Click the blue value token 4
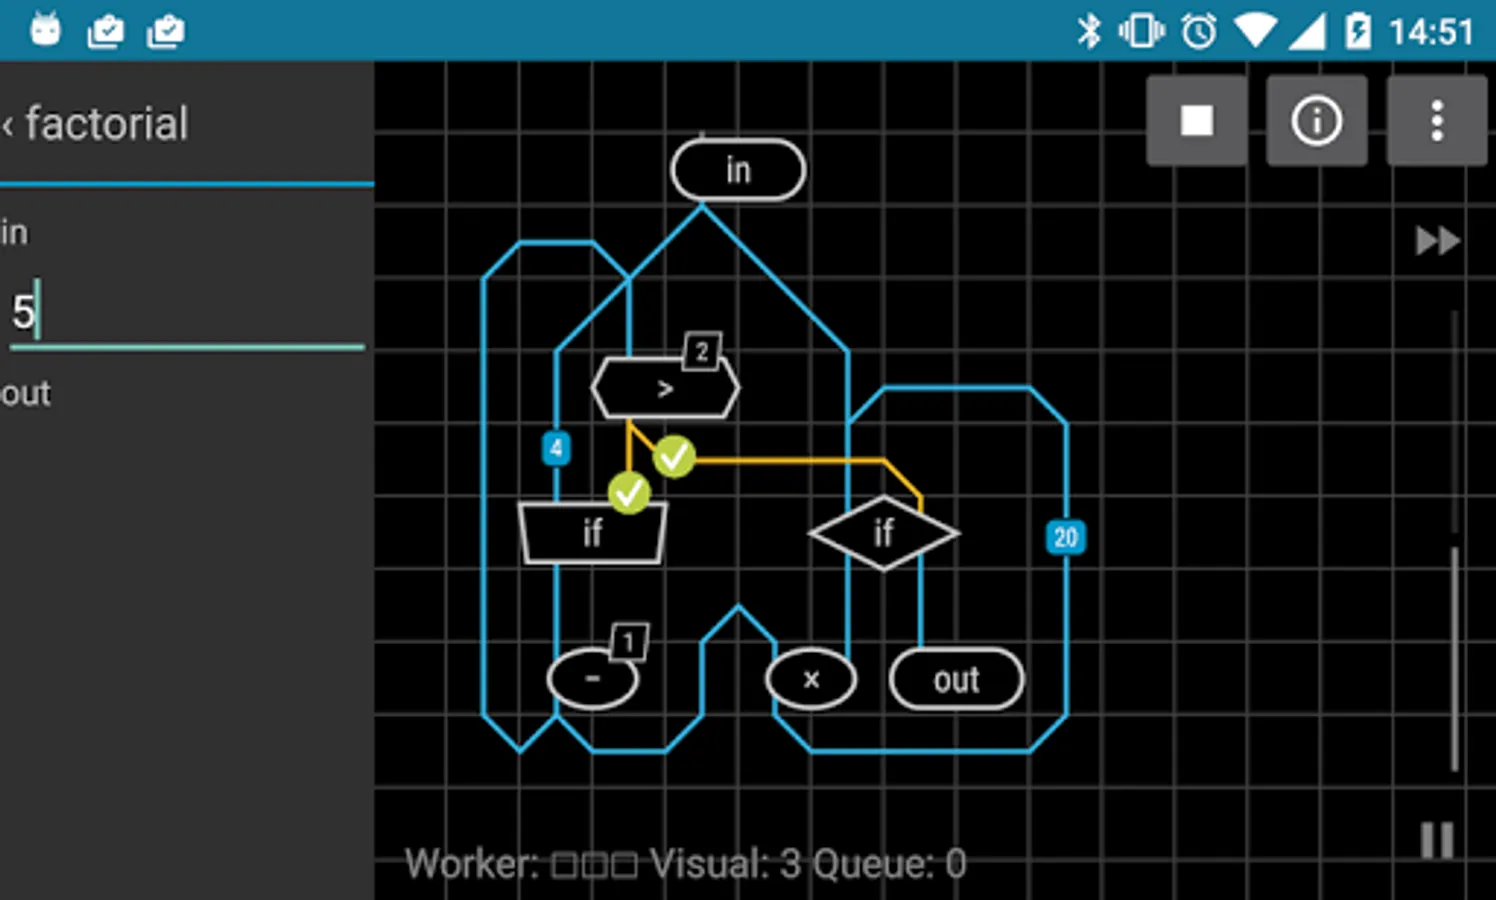The image size is (1496, 900). coord(556,449)
